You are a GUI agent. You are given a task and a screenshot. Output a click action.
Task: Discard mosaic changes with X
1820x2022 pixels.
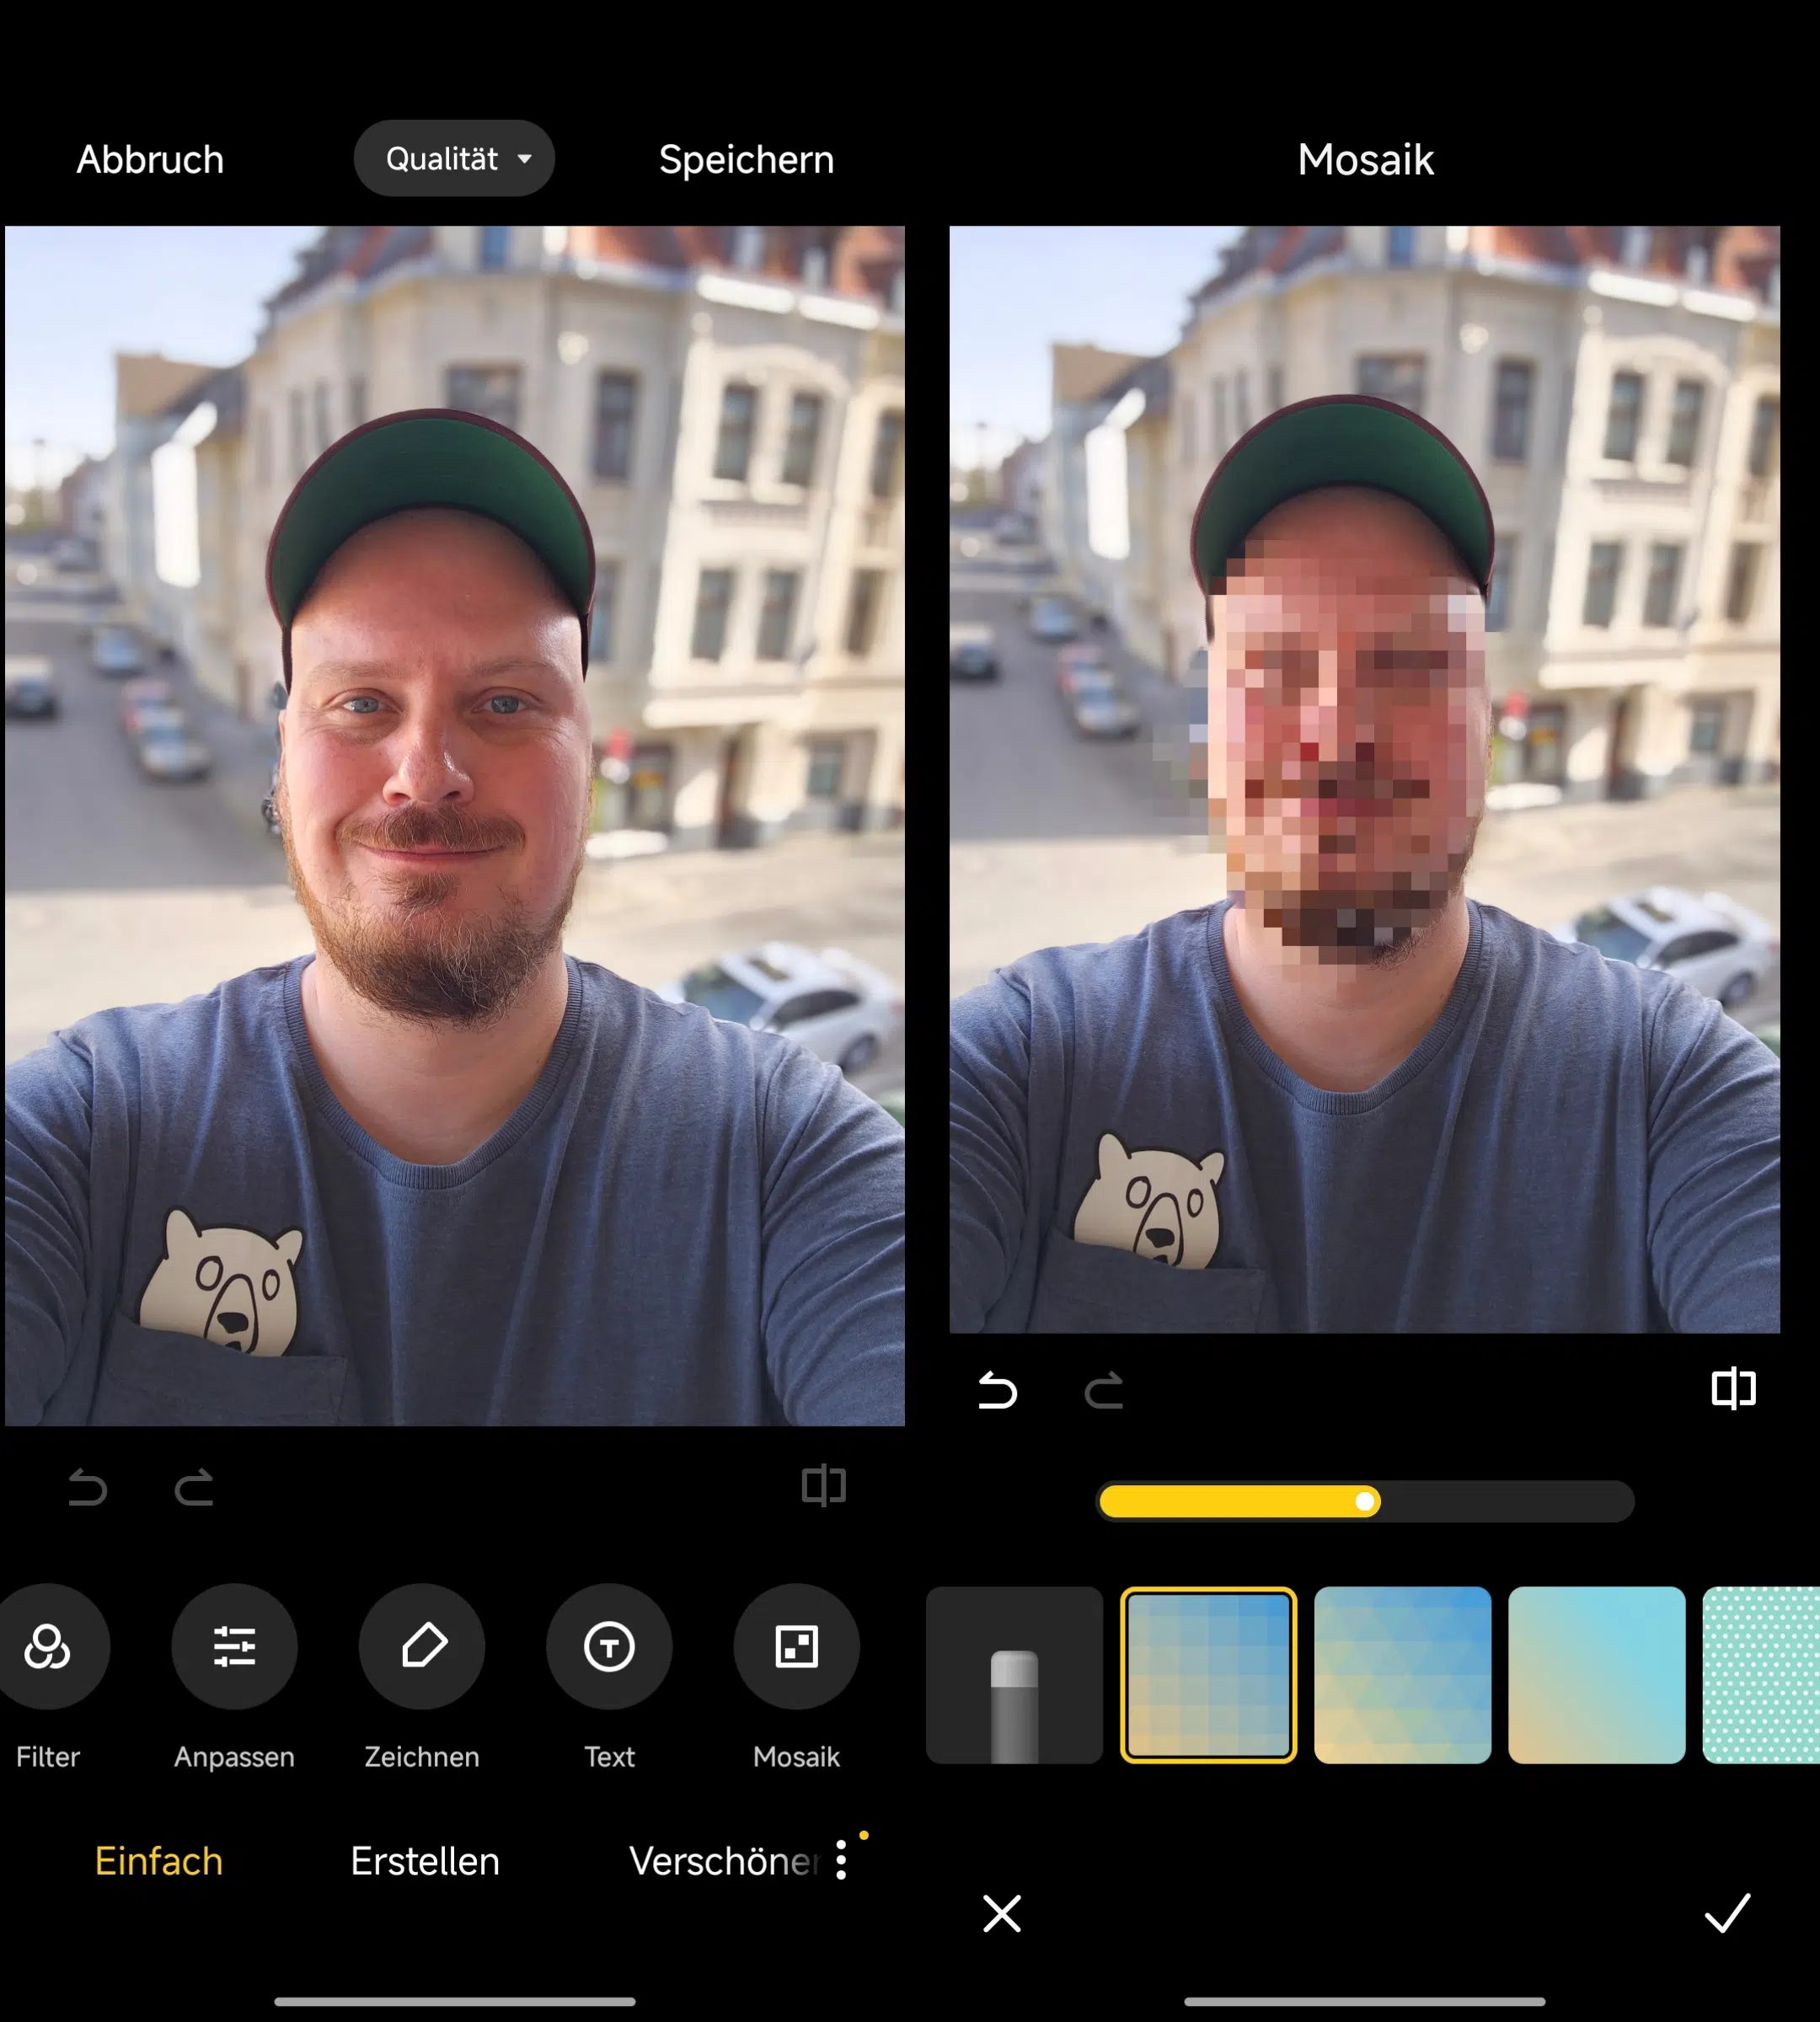tap(1002, 1913)
